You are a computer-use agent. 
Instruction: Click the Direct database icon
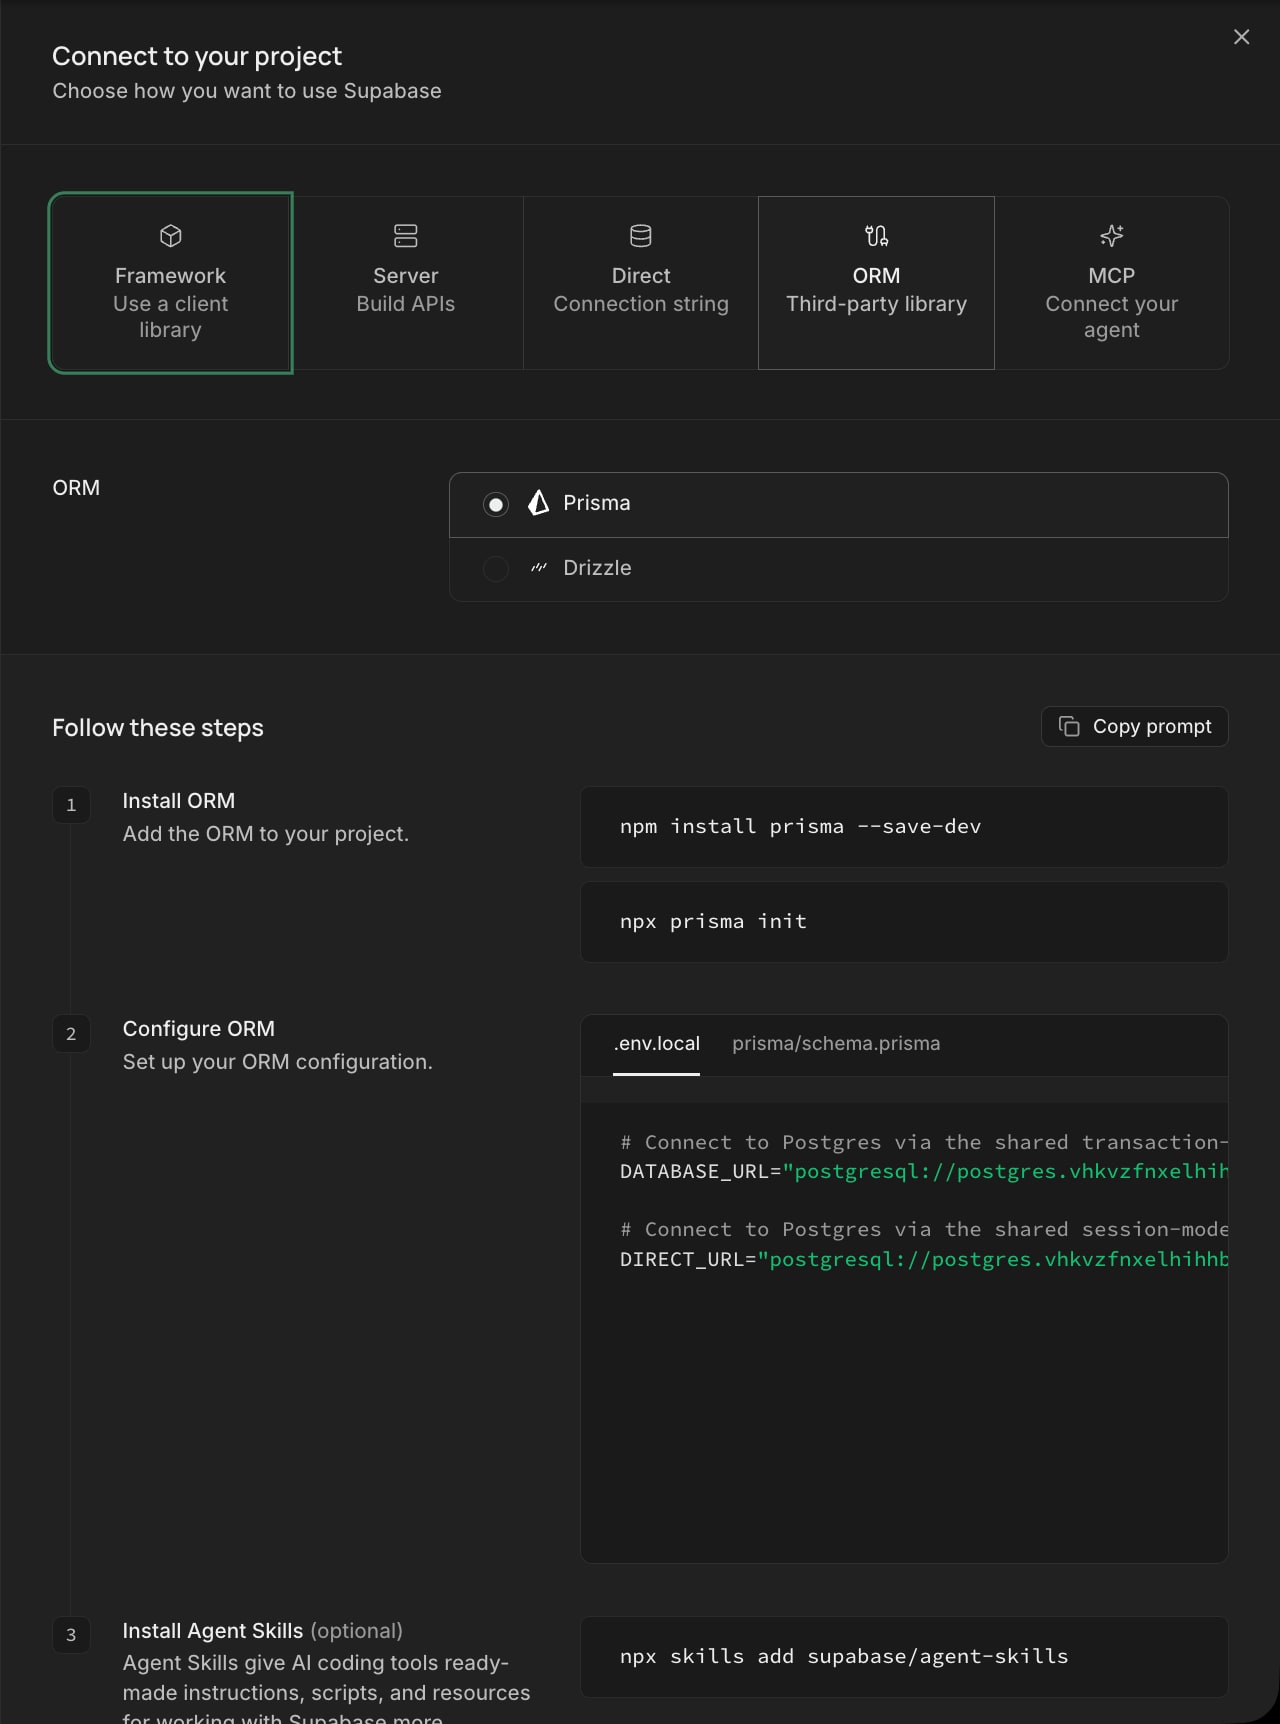tap(641, 236)
